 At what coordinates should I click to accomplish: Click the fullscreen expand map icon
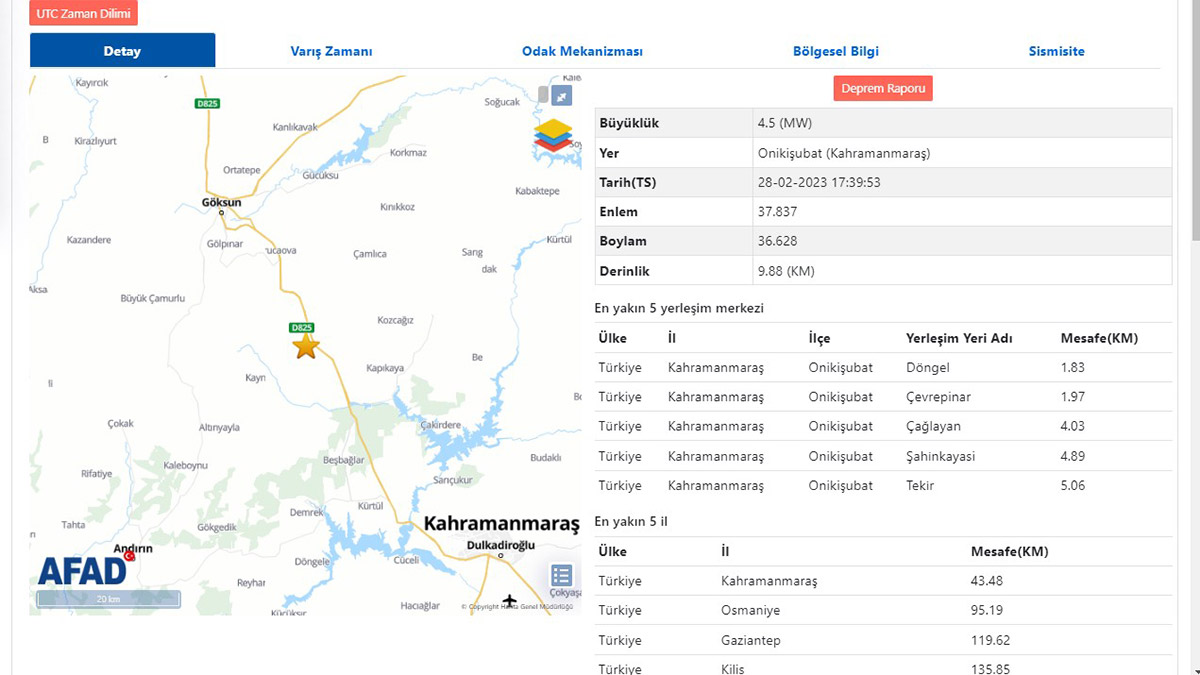[563, 95]
